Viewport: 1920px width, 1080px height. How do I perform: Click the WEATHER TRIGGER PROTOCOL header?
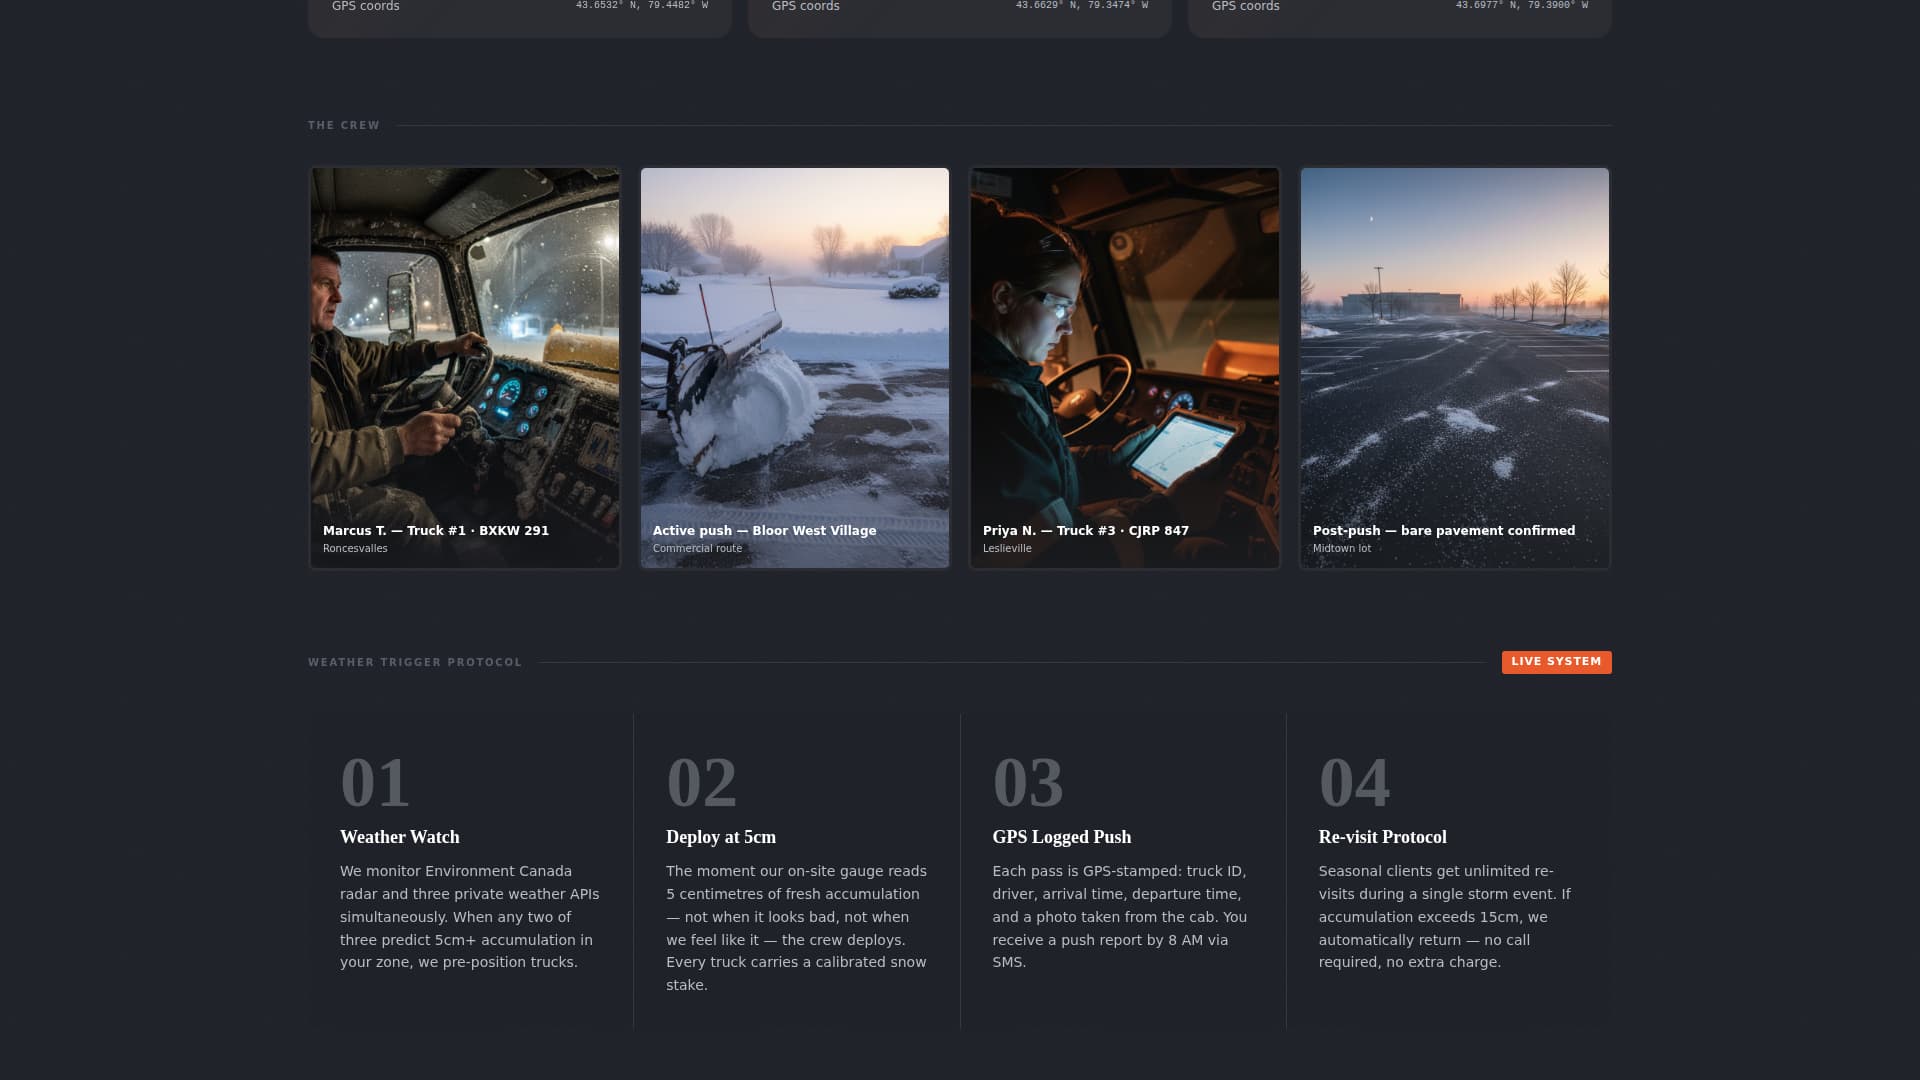pyautogui.click(x=414, y=661)
